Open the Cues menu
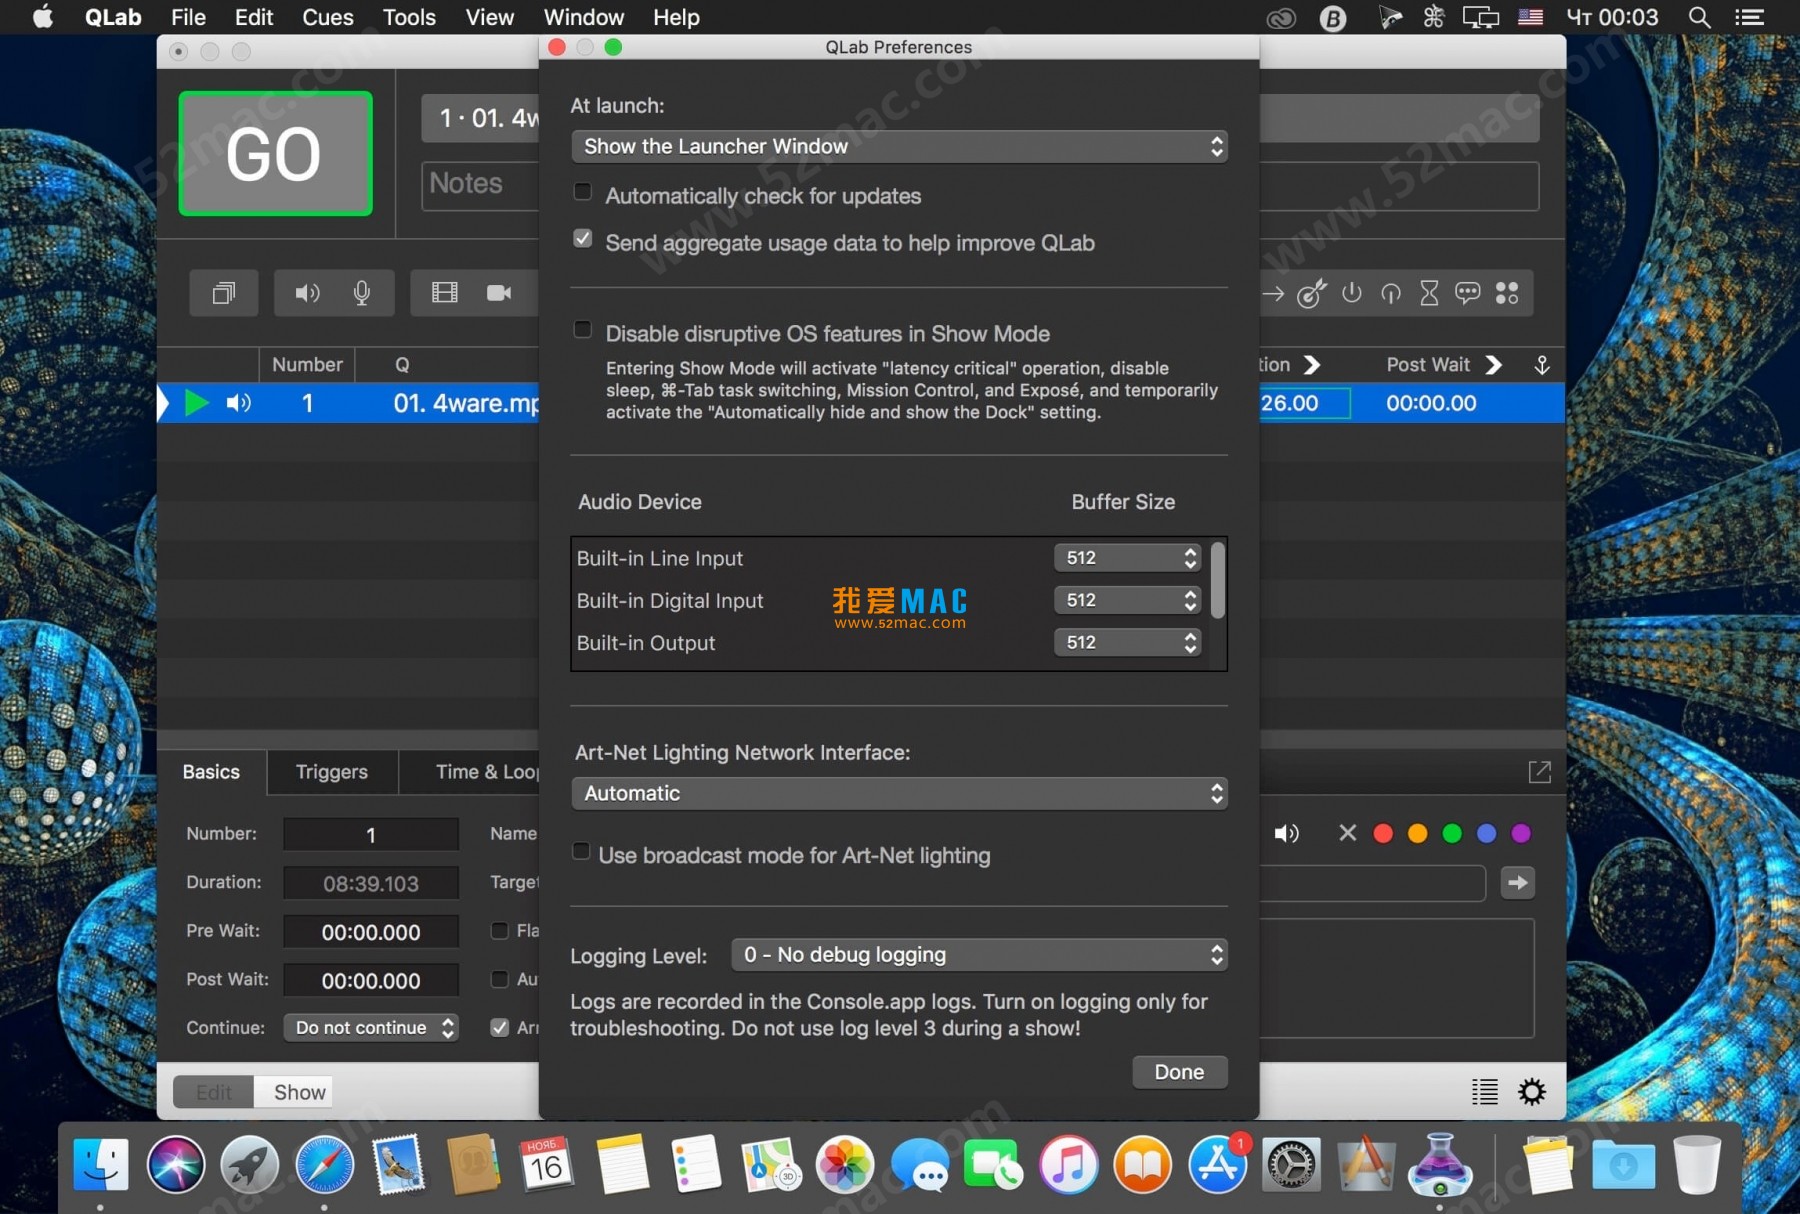1800x1214 pixels. coord(327,17)
